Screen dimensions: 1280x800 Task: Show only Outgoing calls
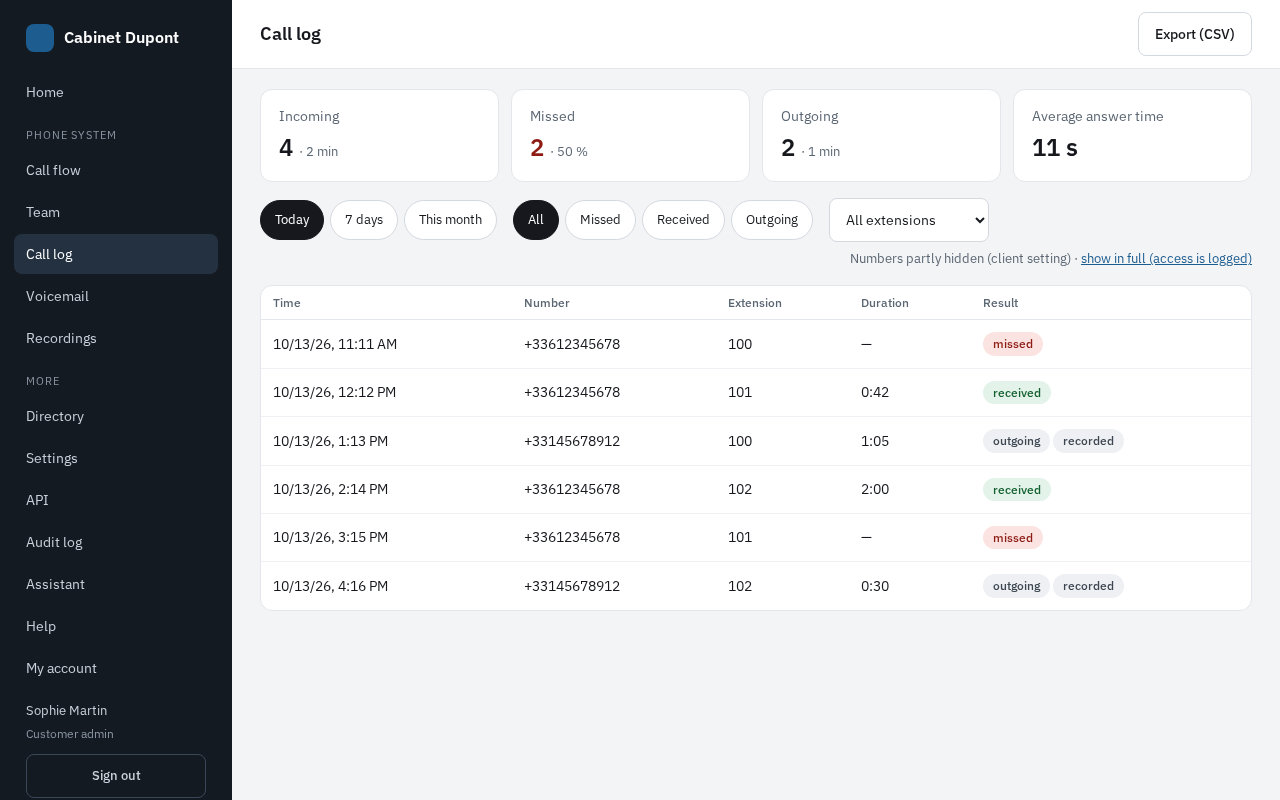coord(772,220)
